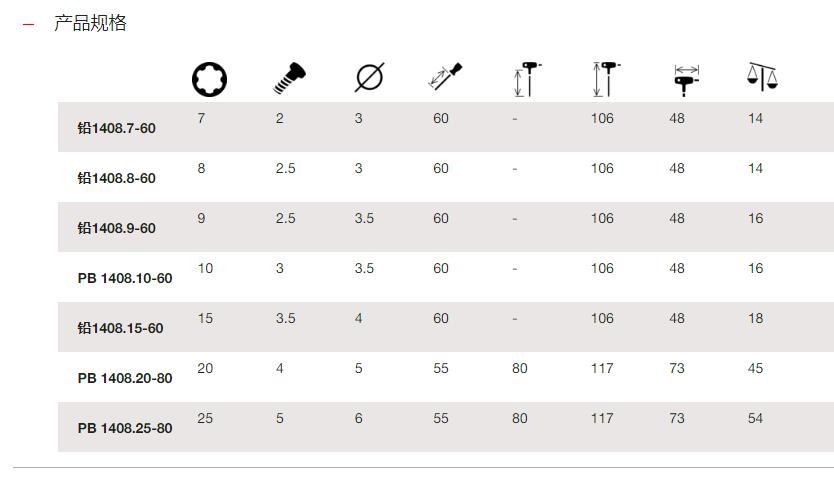Click the 117 length value for PB 1408.20-80
Screen dimensions: 834x491
(602, 368)
